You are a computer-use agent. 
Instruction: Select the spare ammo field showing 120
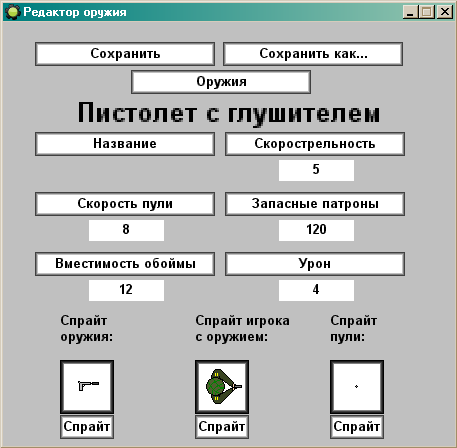point(316,230)
